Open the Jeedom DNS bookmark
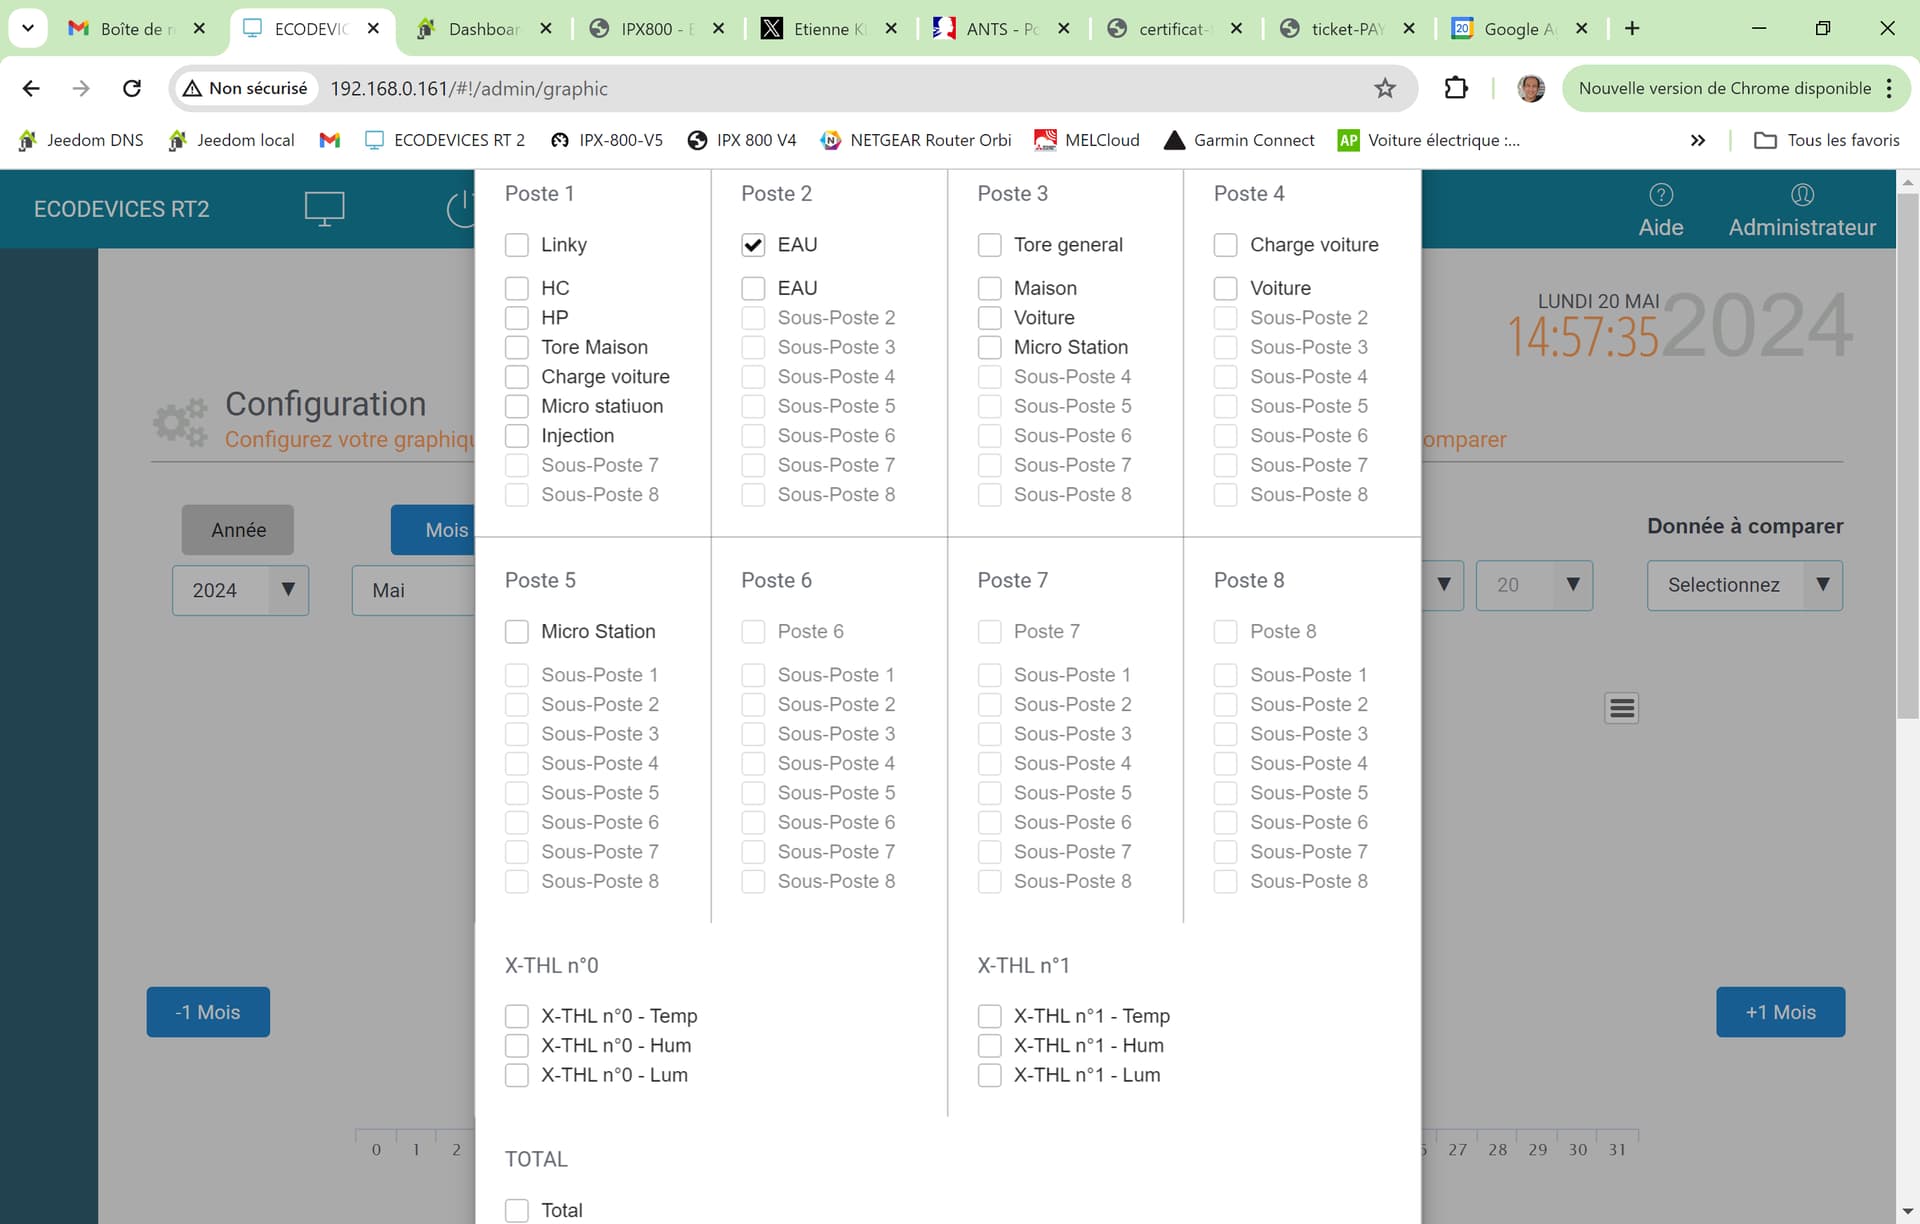 (82, 140)
